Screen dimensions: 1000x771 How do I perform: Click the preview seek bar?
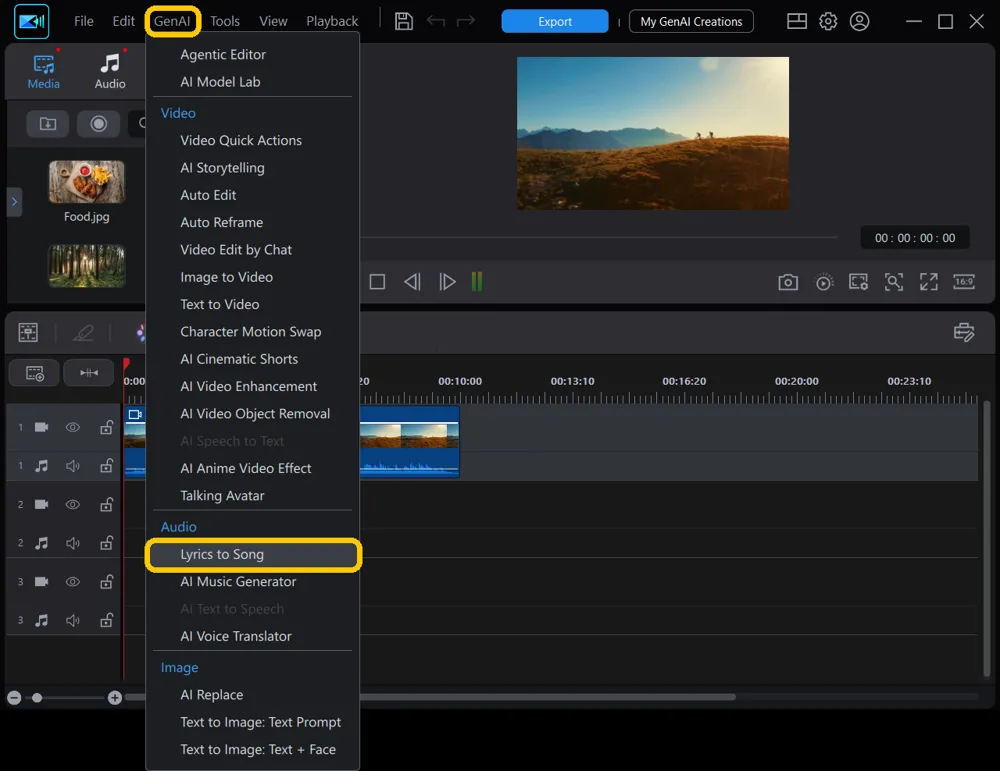coord(599,237)
